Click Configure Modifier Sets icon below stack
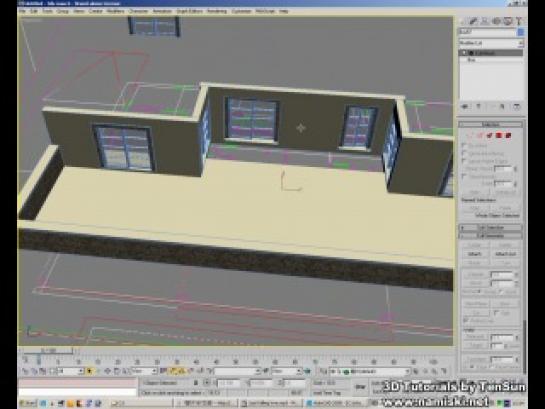This screenshot has width=545, height=409. pyautogui.click(x=516, y=107)
